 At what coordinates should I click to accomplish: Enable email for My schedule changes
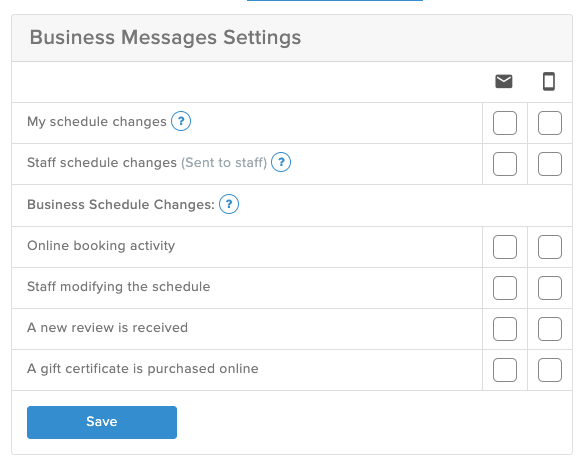coord(505,123)
